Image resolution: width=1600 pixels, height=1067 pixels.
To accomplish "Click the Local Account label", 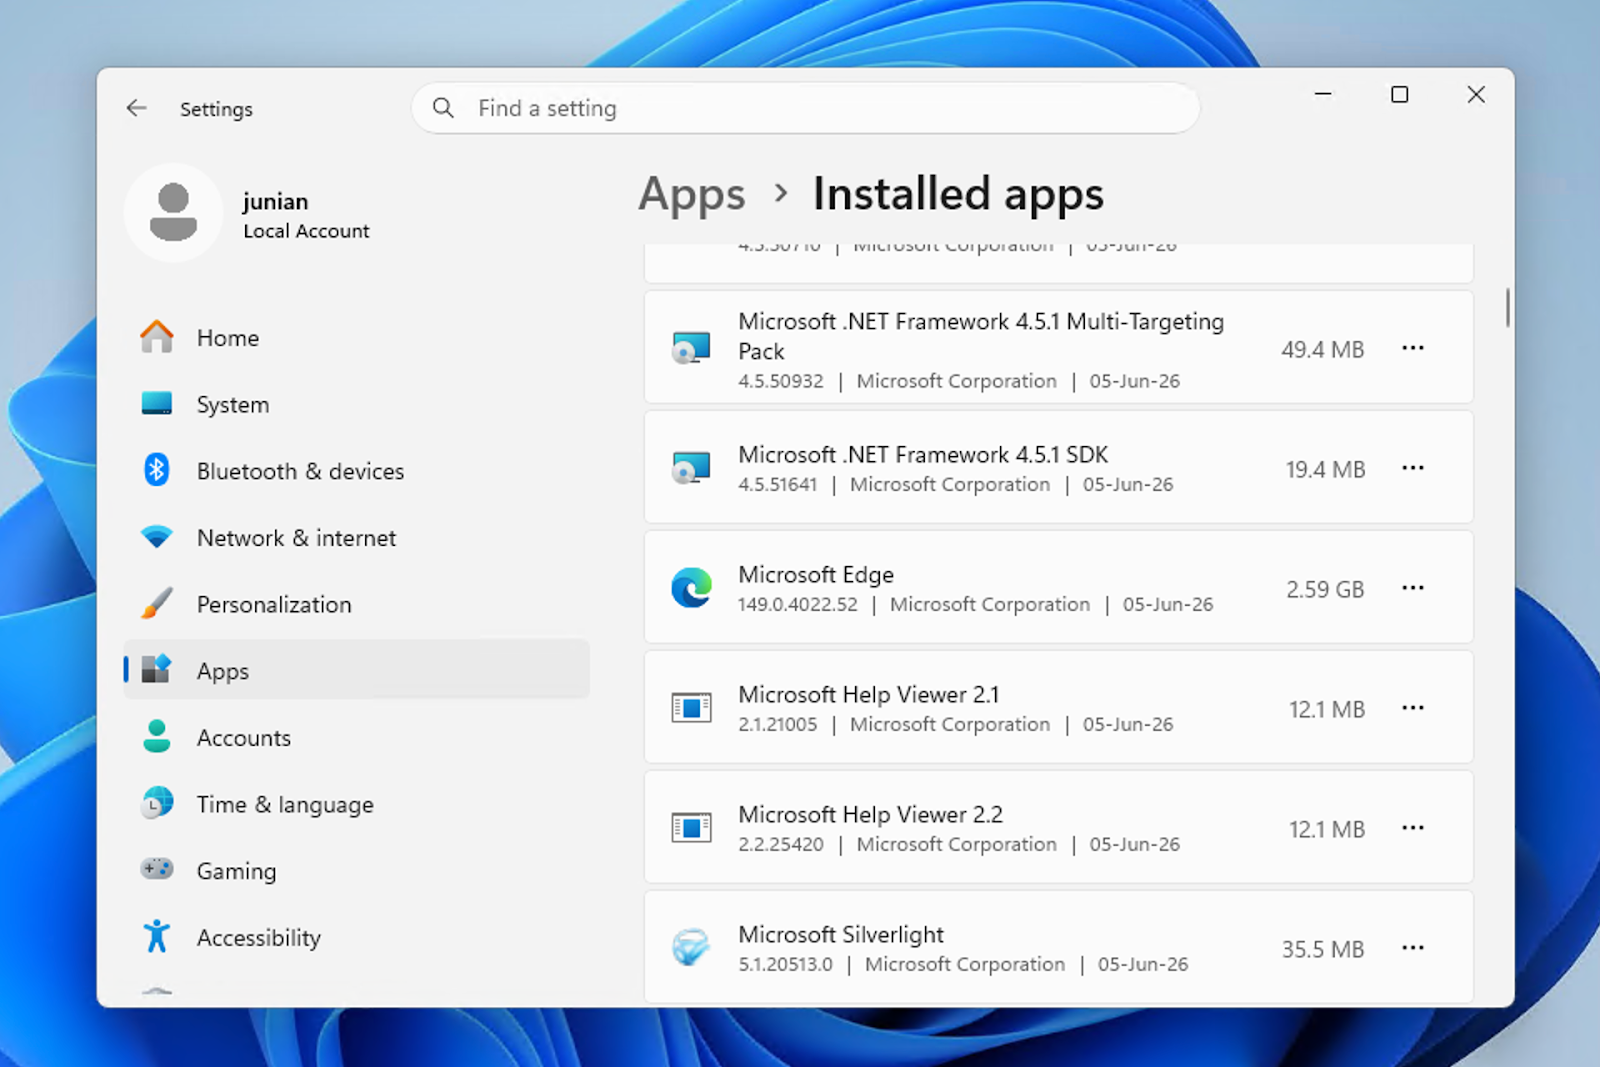I will [306, 231].
